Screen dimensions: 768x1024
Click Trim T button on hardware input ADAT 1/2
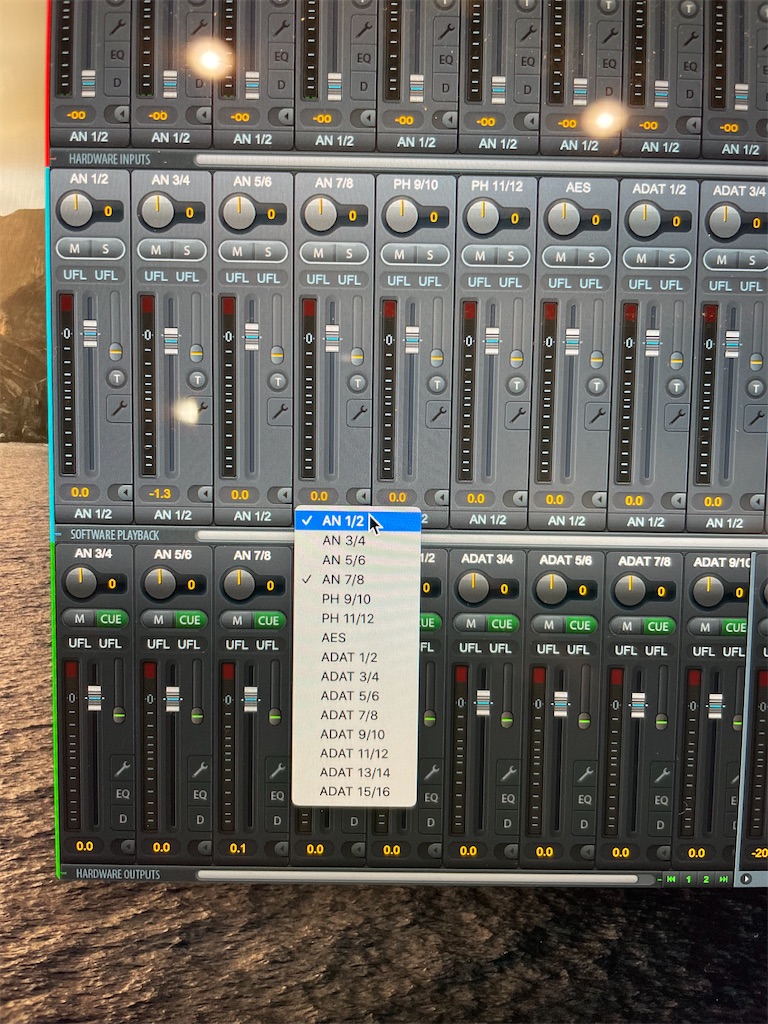(x=676, y=387)
